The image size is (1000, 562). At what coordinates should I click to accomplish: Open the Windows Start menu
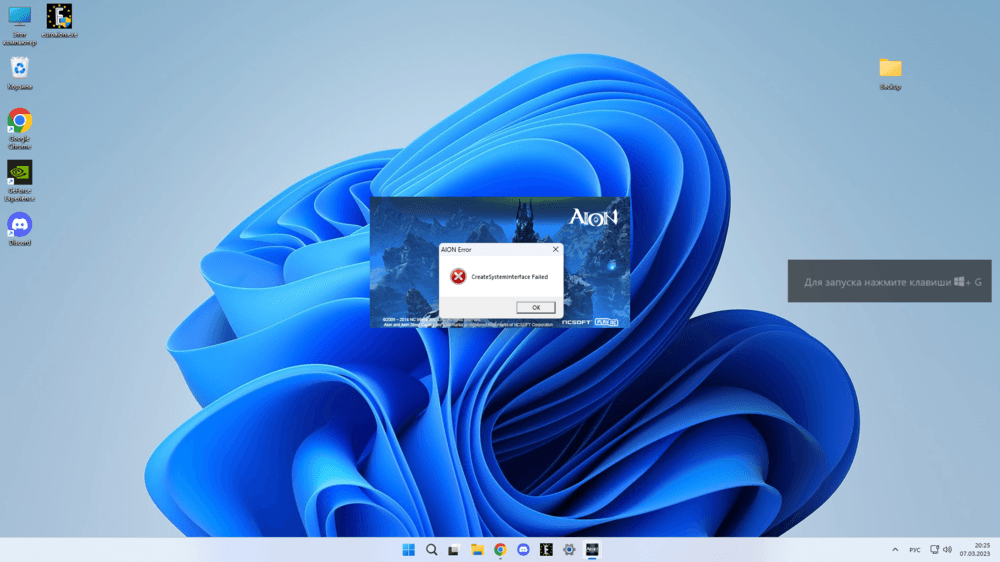(409, 550)
